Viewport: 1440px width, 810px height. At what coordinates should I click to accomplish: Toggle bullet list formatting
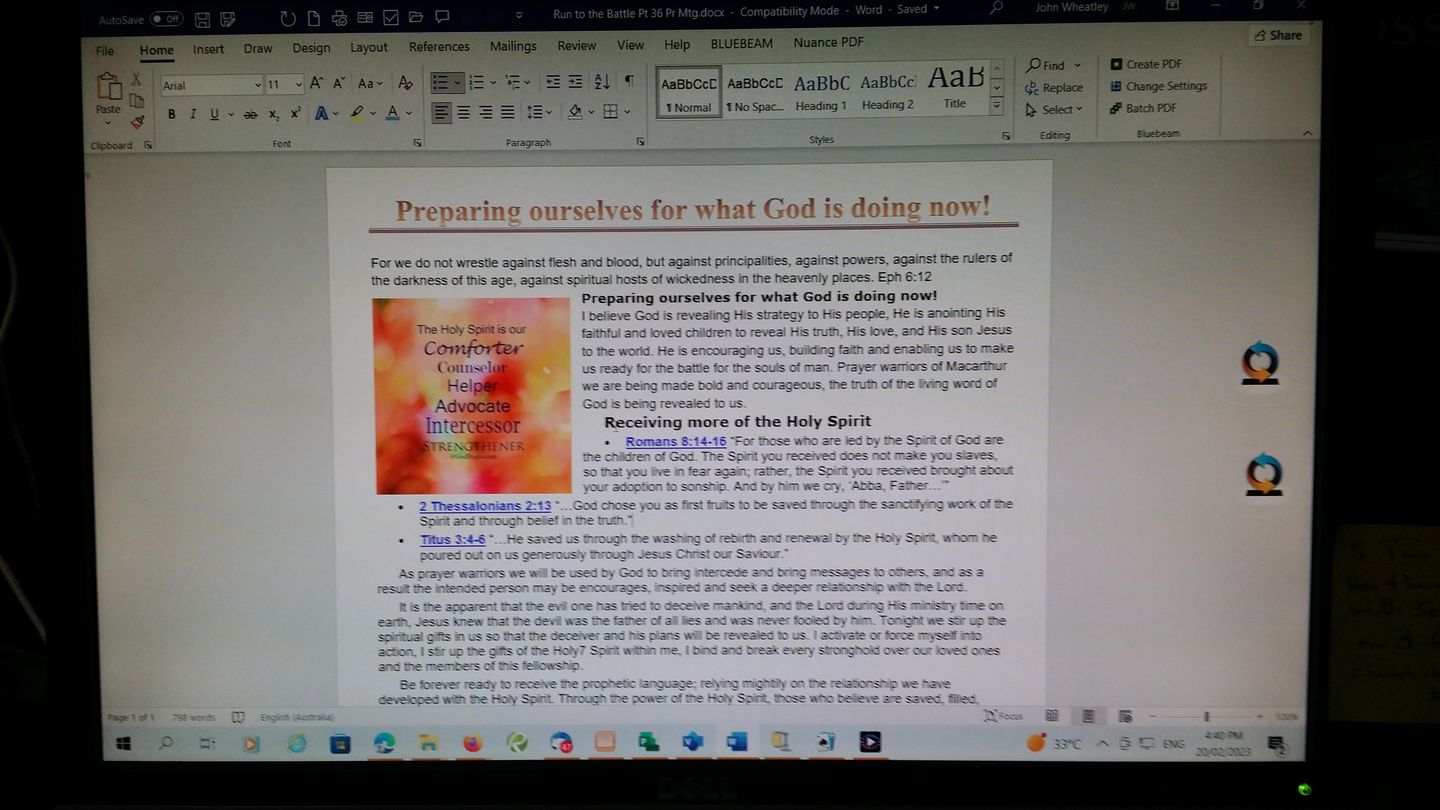click(440, 82)
